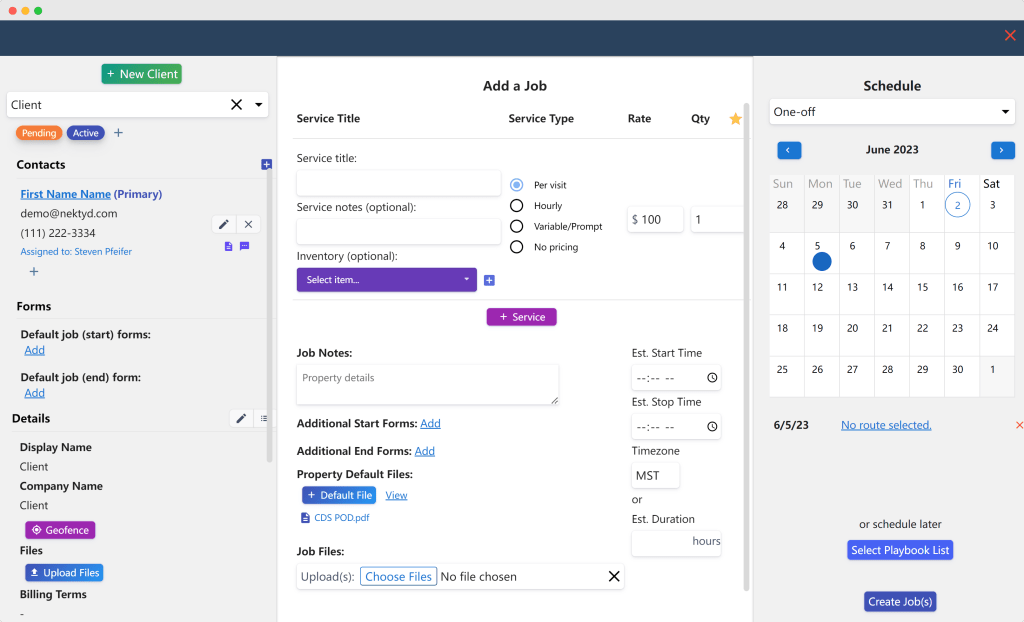Click the list view icon beside Details
The height and width of the screenshot is (622, 1024).
tap(264, 419)
